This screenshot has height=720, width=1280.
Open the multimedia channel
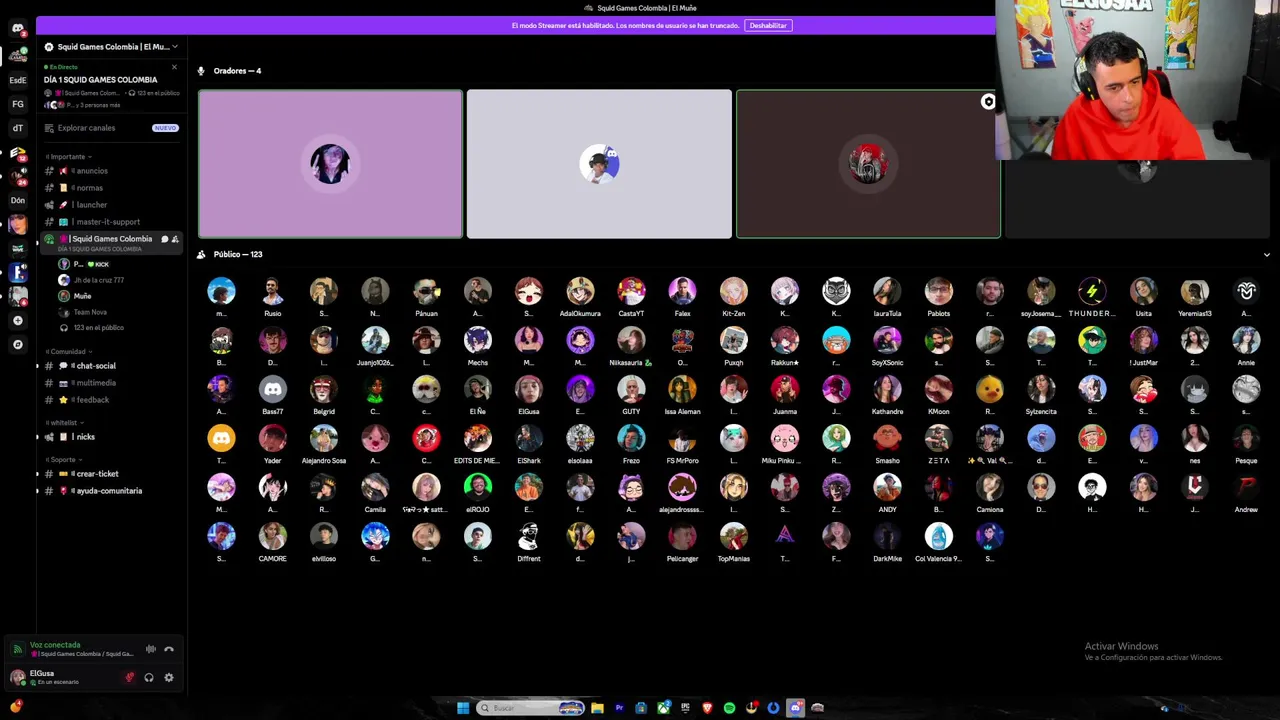[111, 383]
